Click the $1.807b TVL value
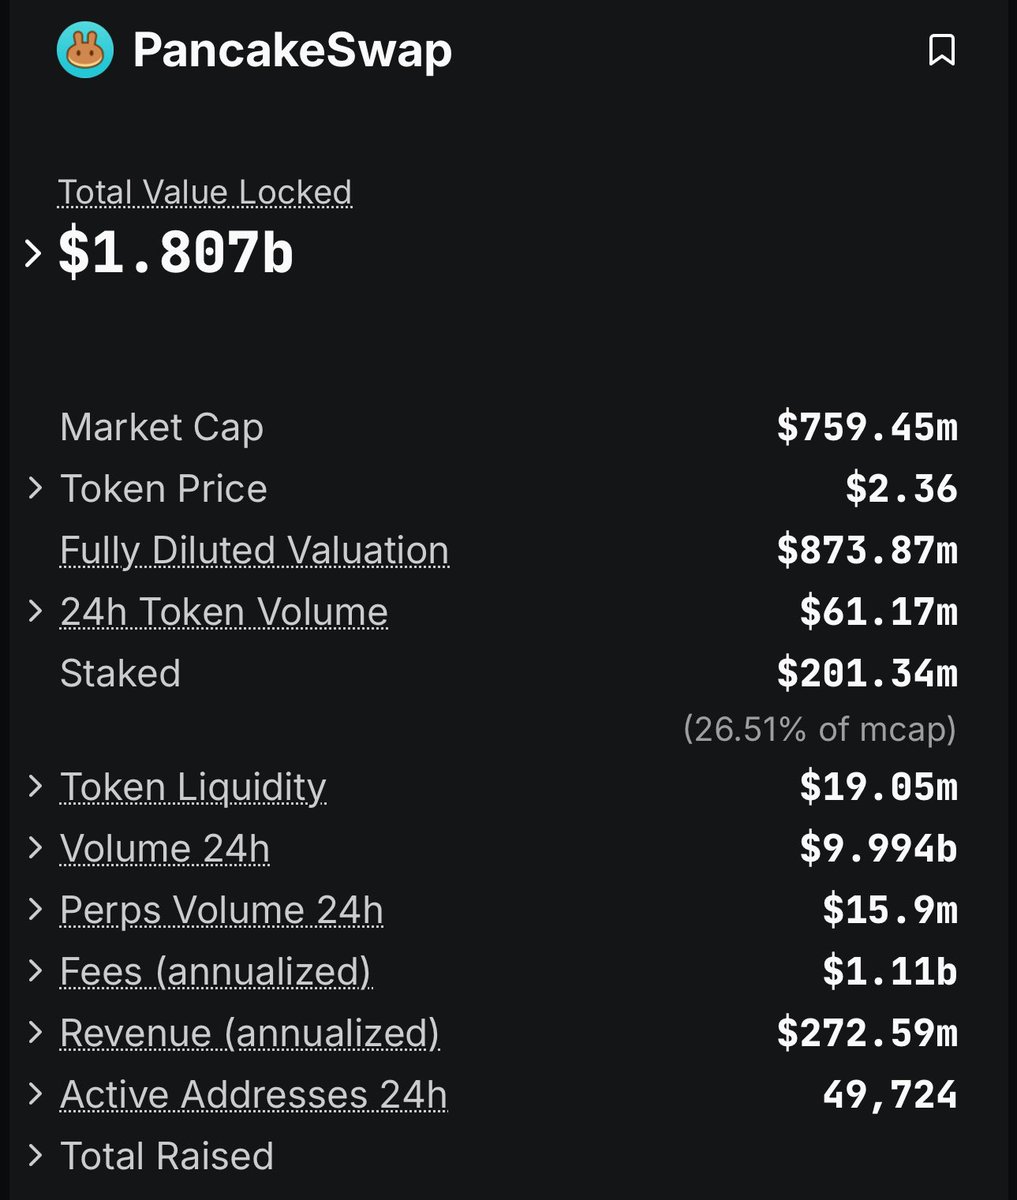The width and height of the screenshot is (1017, 1200). [176, 253]
